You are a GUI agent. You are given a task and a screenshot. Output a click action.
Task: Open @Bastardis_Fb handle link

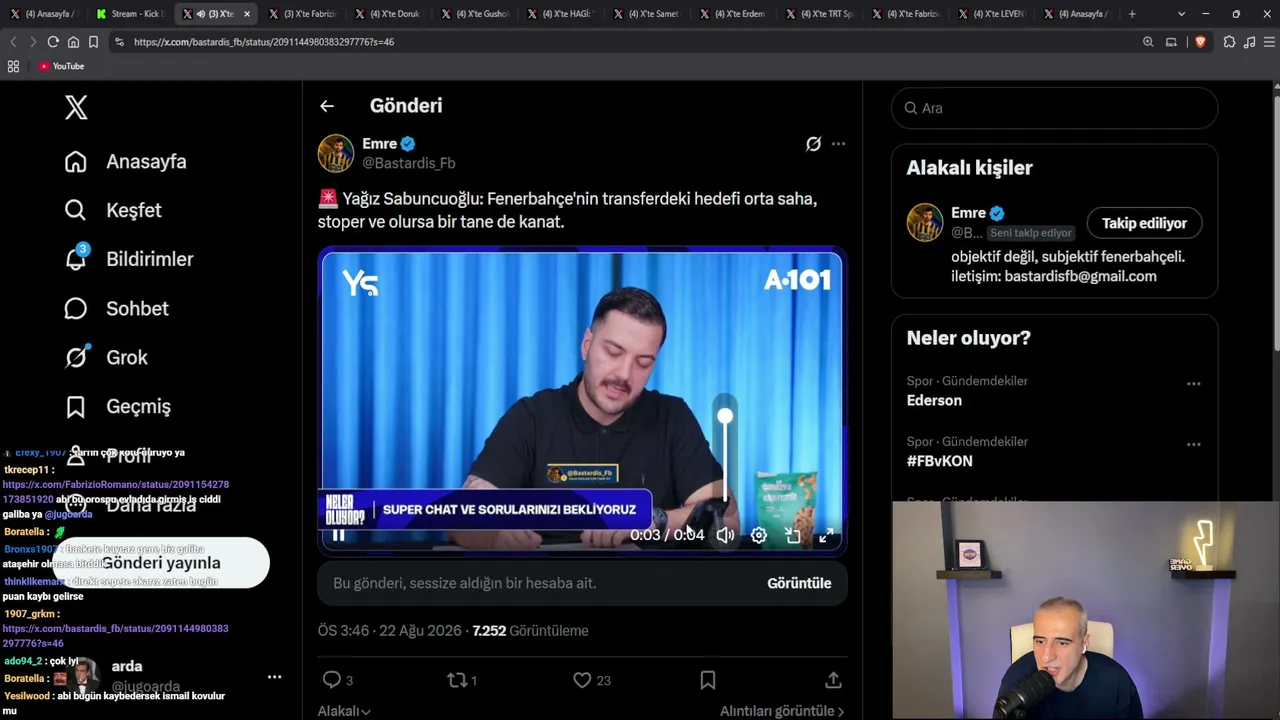408,163
